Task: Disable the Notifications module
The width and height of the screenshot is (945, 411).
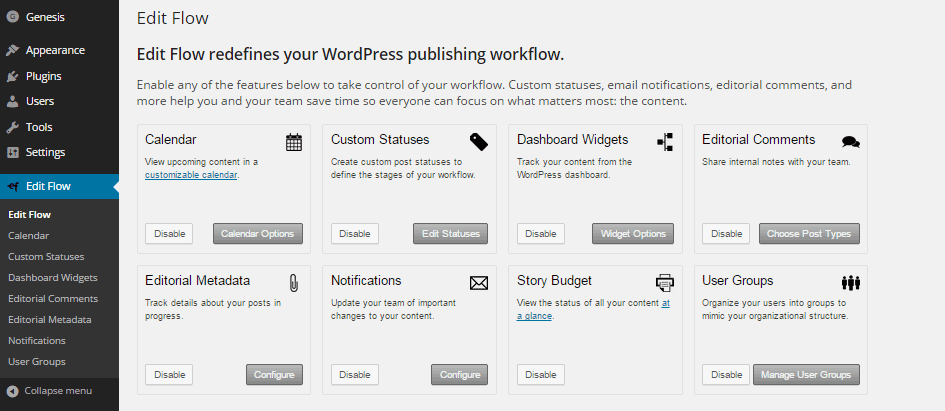Action: 355,375
